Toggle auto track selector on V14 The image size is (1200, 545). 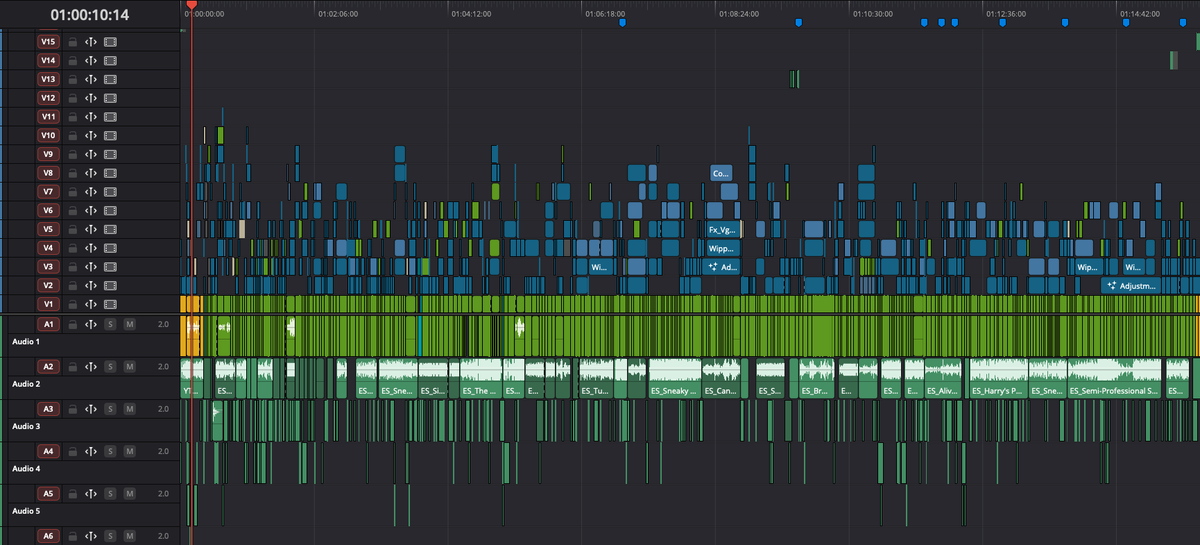click(x=91, y=60)
